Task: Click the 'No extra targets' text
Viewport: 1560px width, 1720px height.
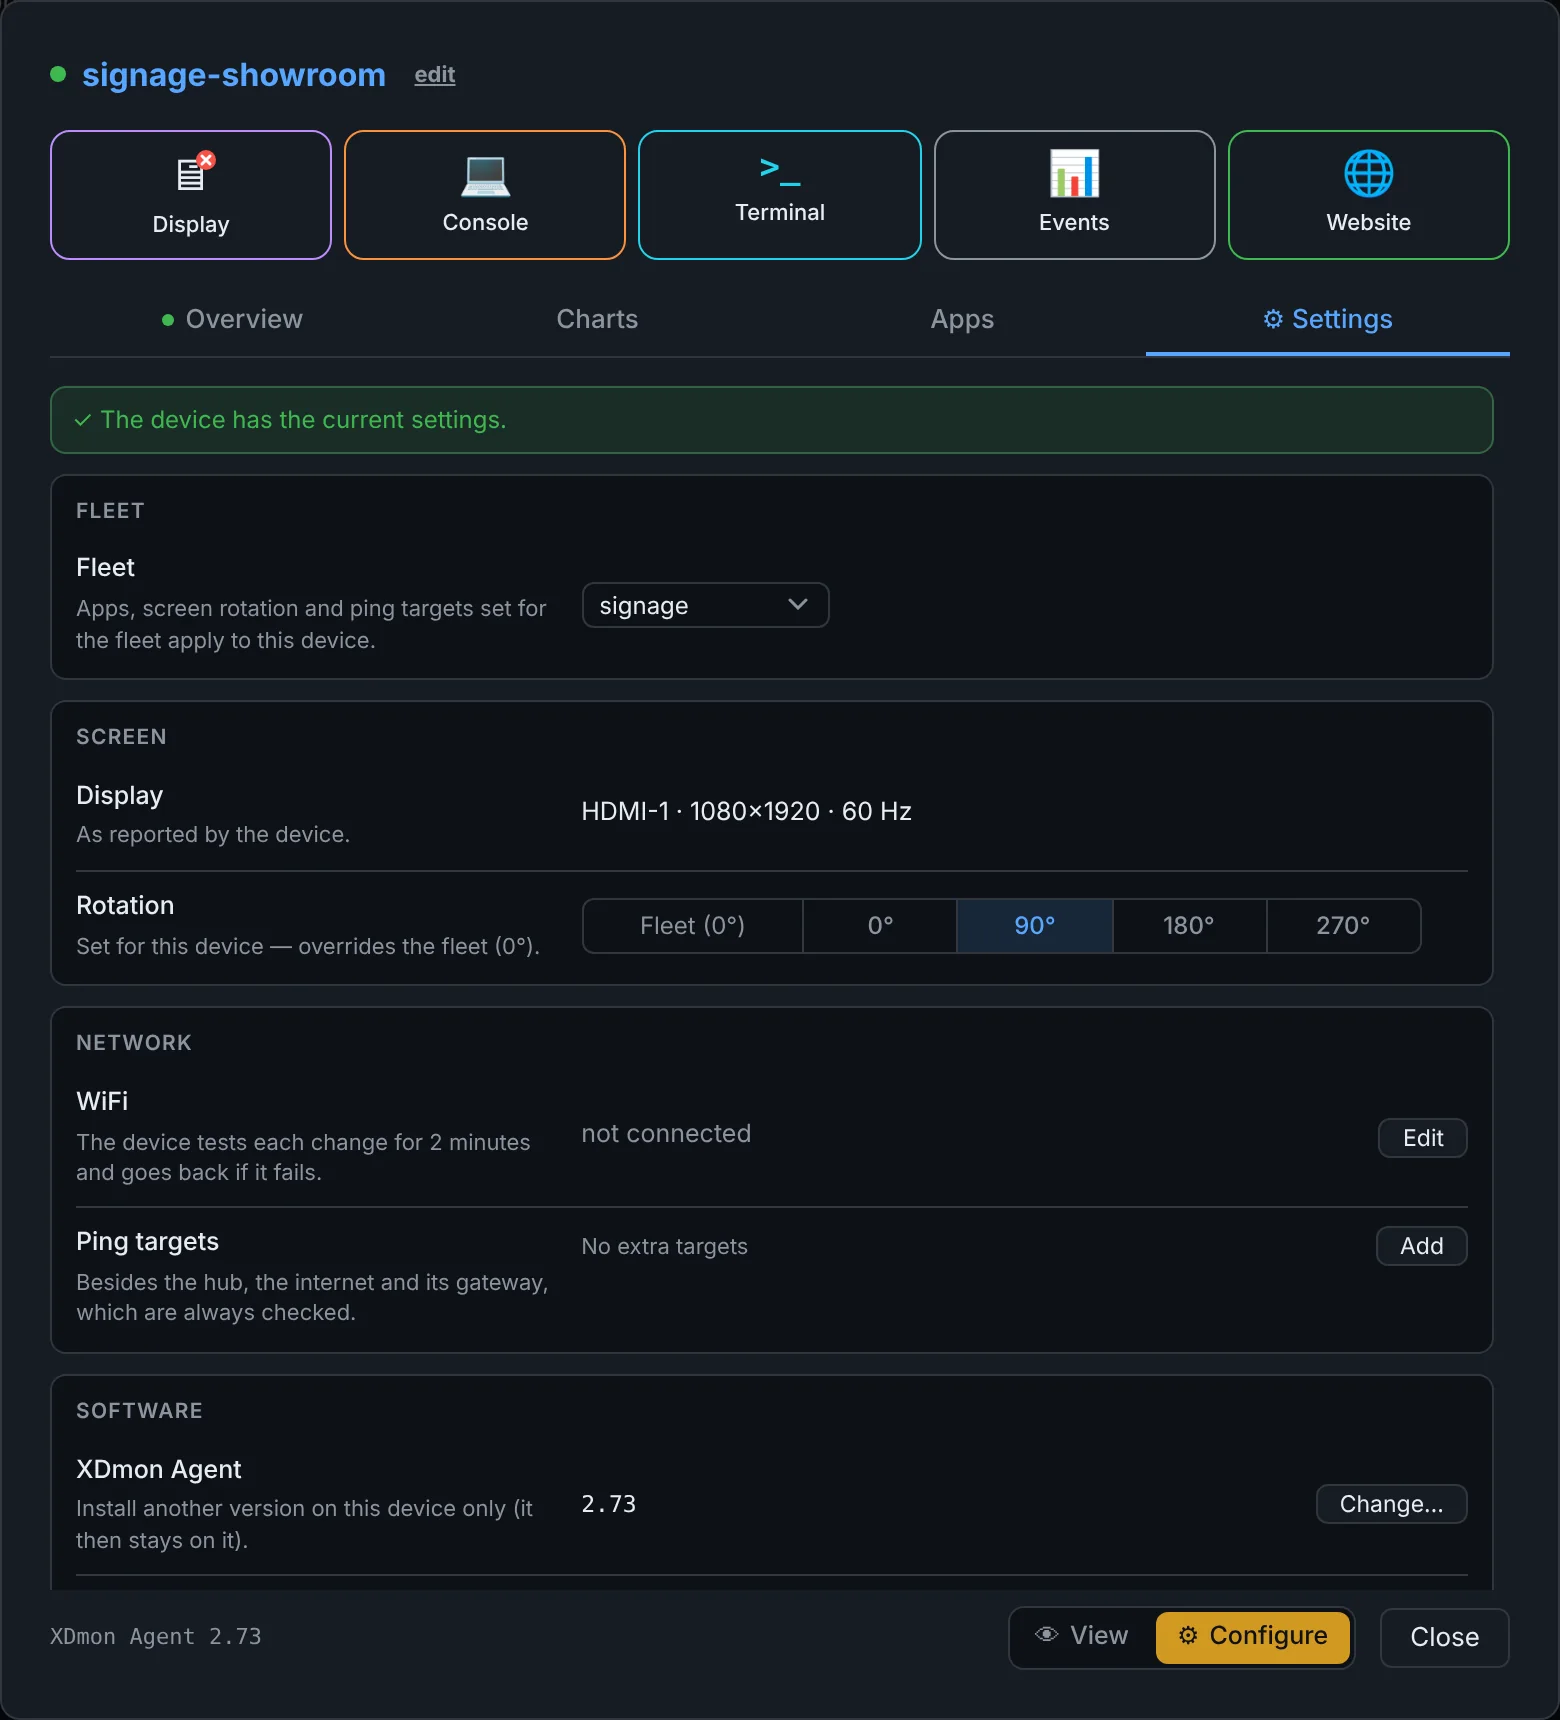Action: (665, 1246)
